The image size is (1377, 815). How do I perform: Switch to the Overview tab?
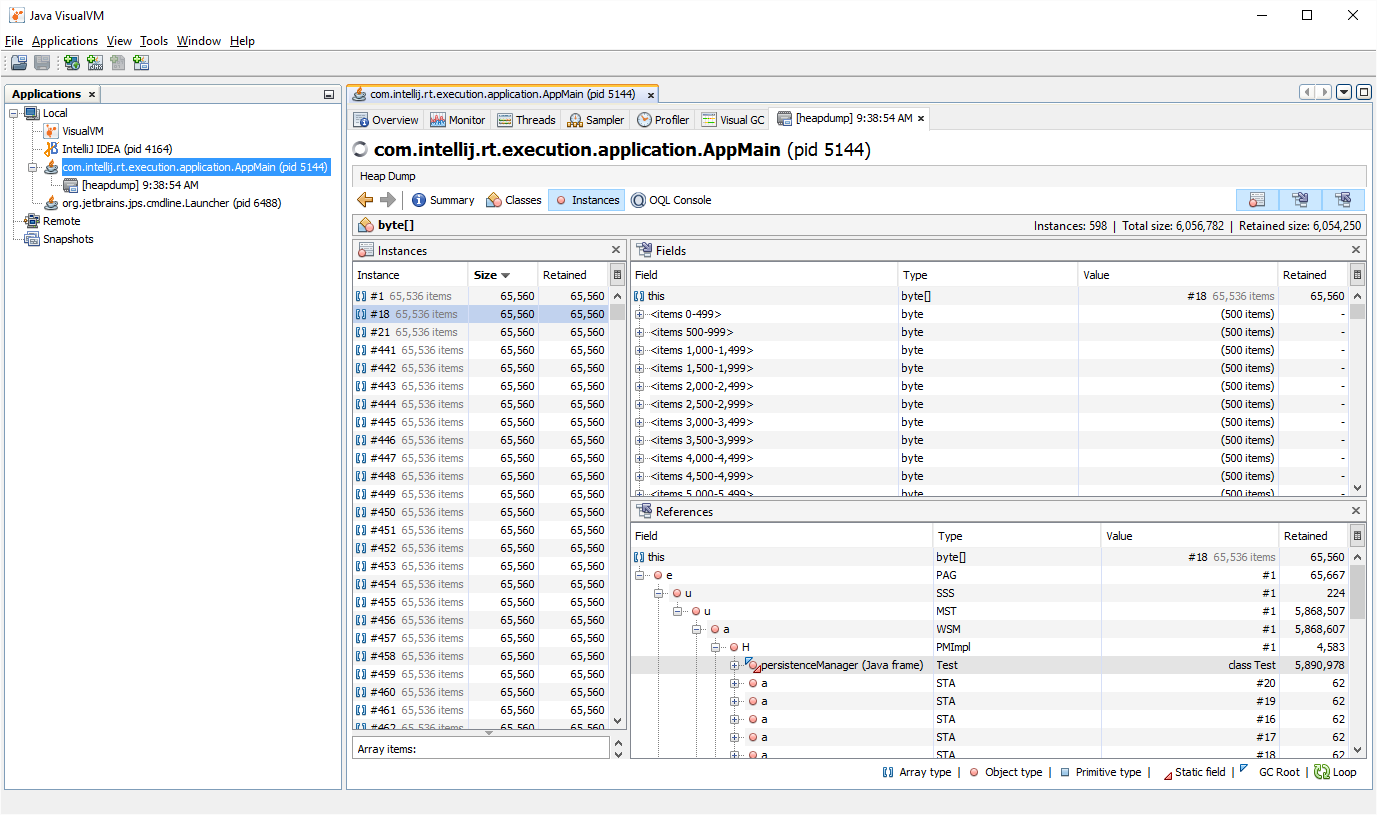pos(387,119)
